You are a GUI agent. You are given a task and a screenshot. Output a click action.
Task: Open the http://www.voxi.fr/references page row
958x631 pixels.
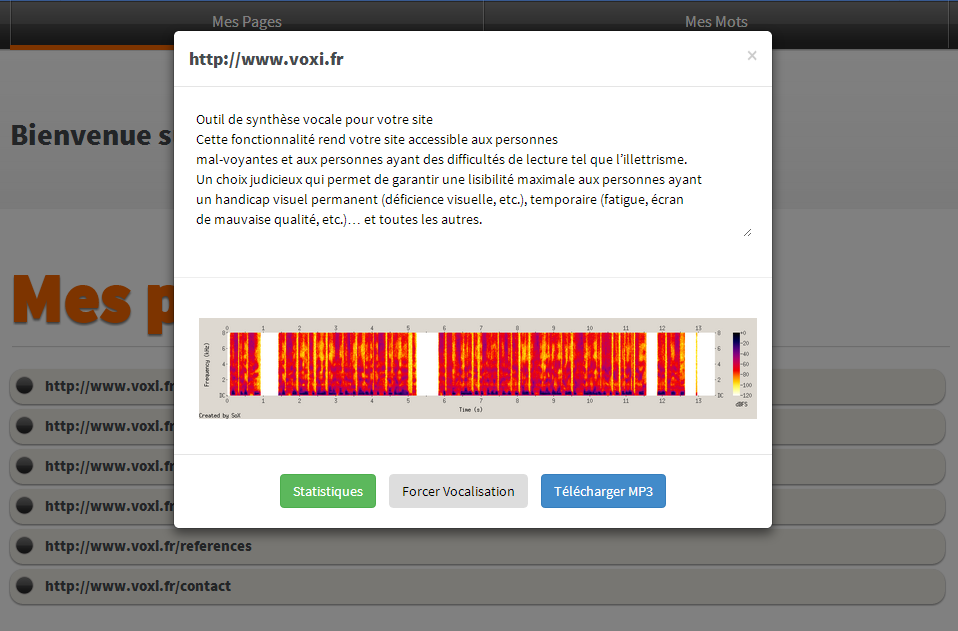pos(478,546)
